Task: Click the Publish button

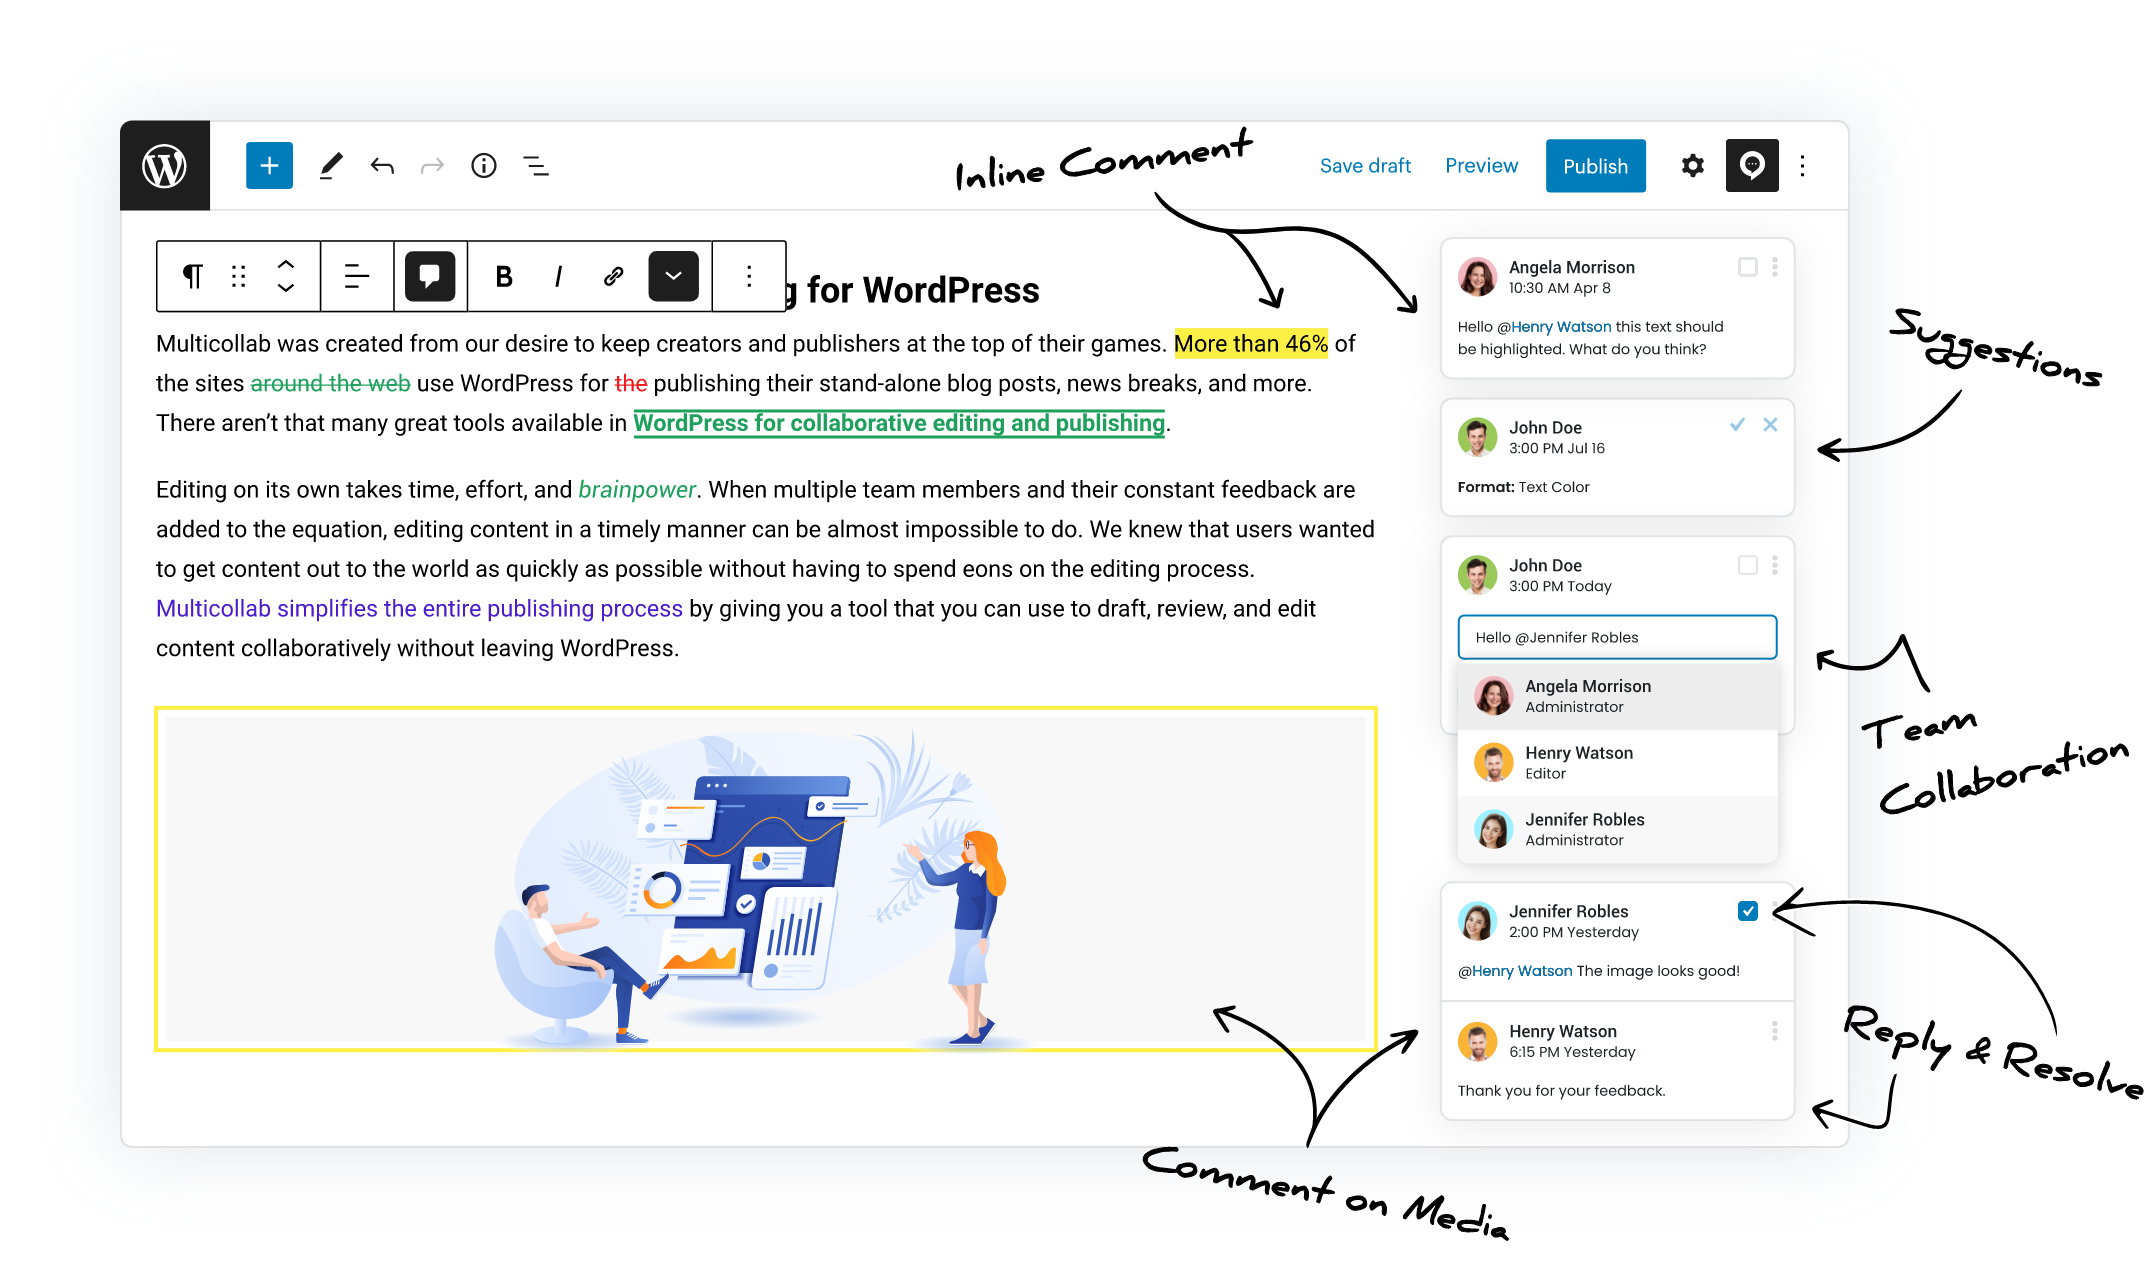Action: click(x=1597, y=166)
